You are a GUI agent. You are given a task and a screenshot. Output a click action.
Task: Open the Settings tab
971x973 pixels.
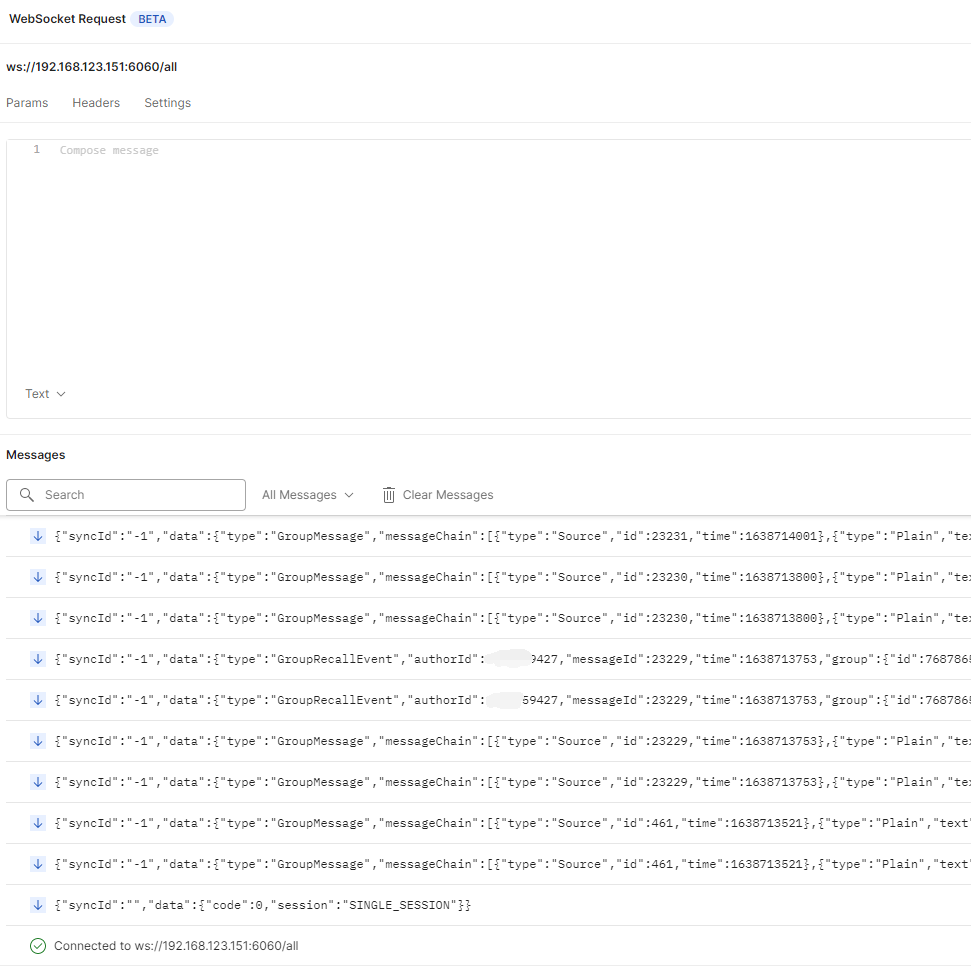point(167,102)
